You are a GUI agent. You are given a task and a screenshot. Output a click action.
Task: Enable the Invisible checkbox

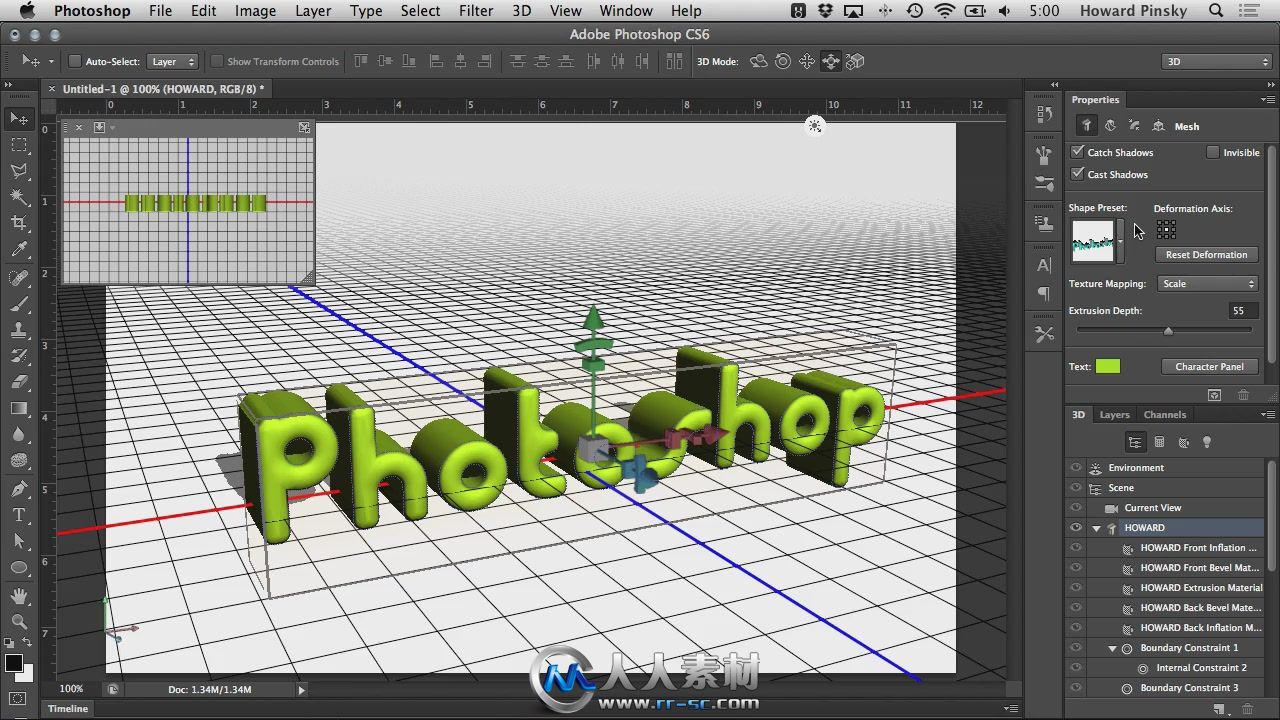pos(1213,152)
